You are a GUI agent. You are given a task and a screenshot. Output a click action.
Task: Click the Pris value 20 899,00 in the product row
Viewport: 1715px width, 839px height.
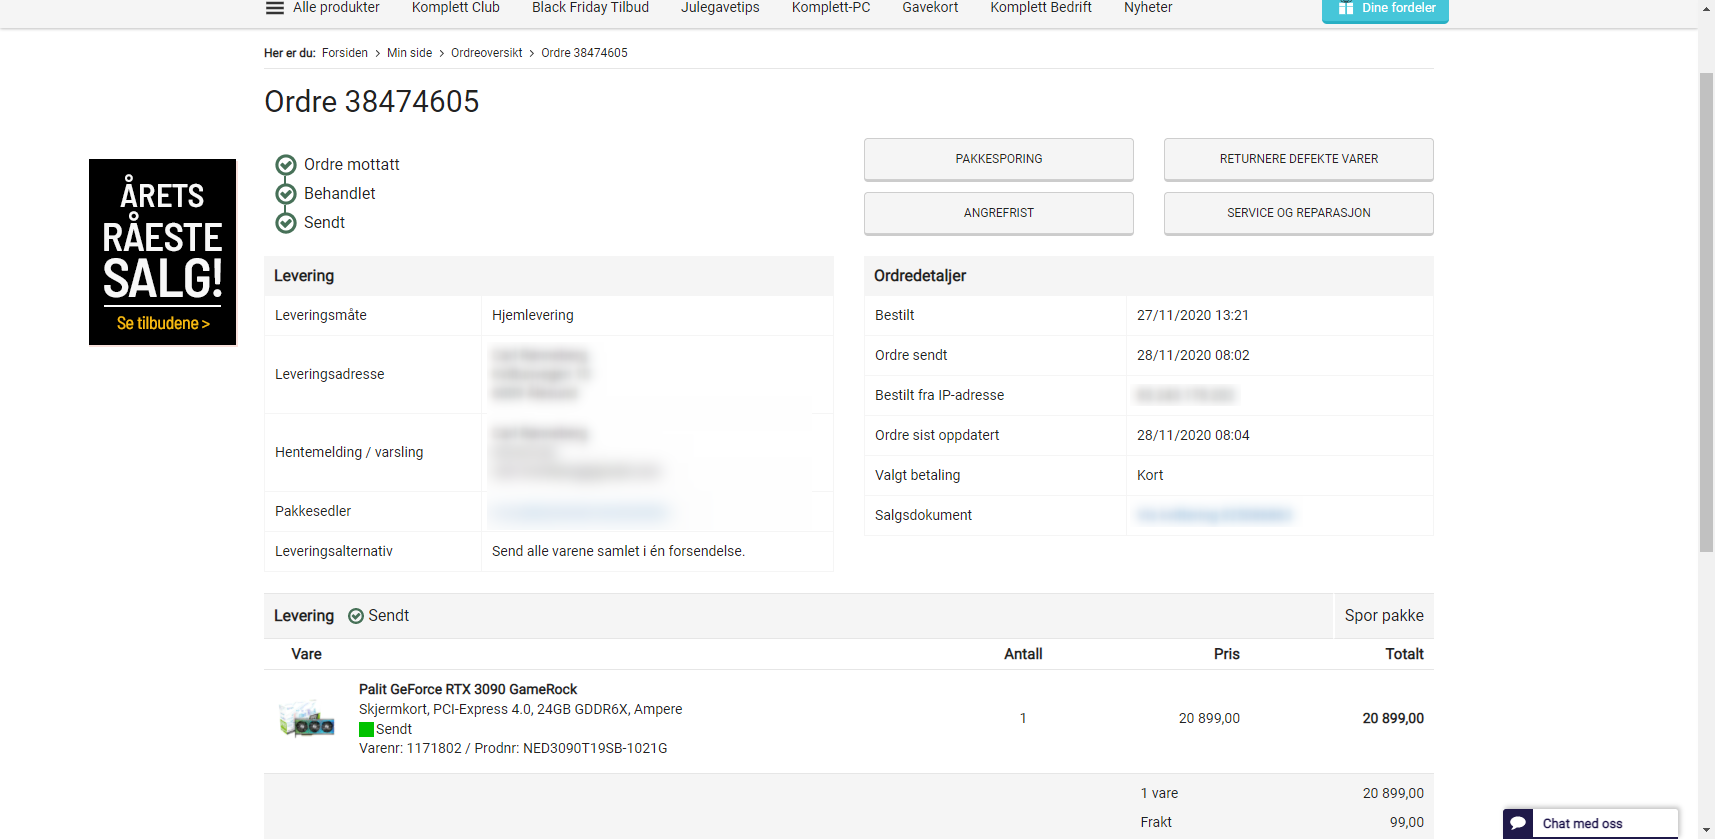[x=1209, y=718]
